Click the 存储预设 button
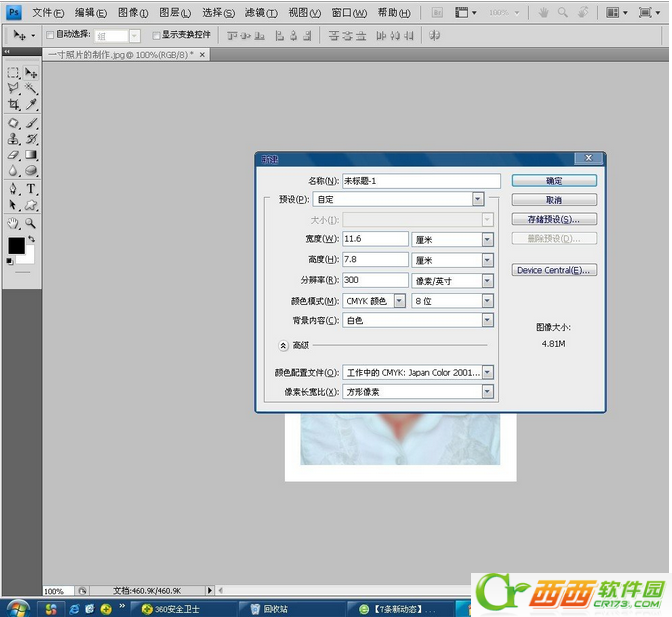The height and width of the screenshot is (617, 672). [554, 219]
